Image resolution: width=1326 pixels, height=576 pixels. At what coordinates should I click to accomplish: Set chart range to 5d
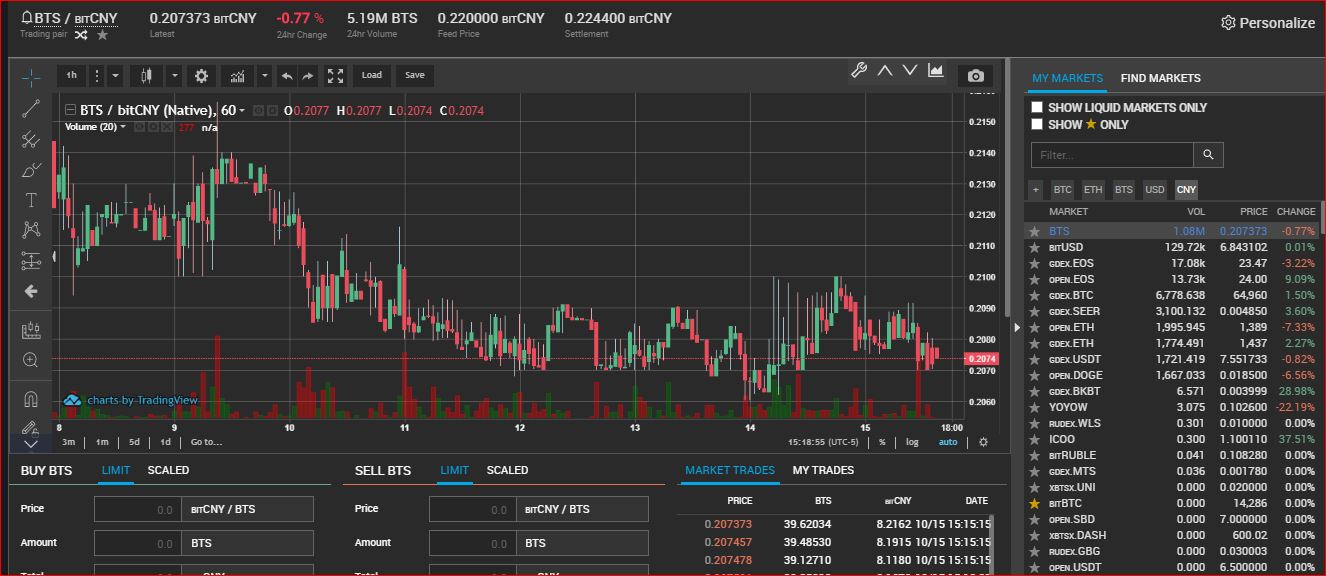point(134,442)
